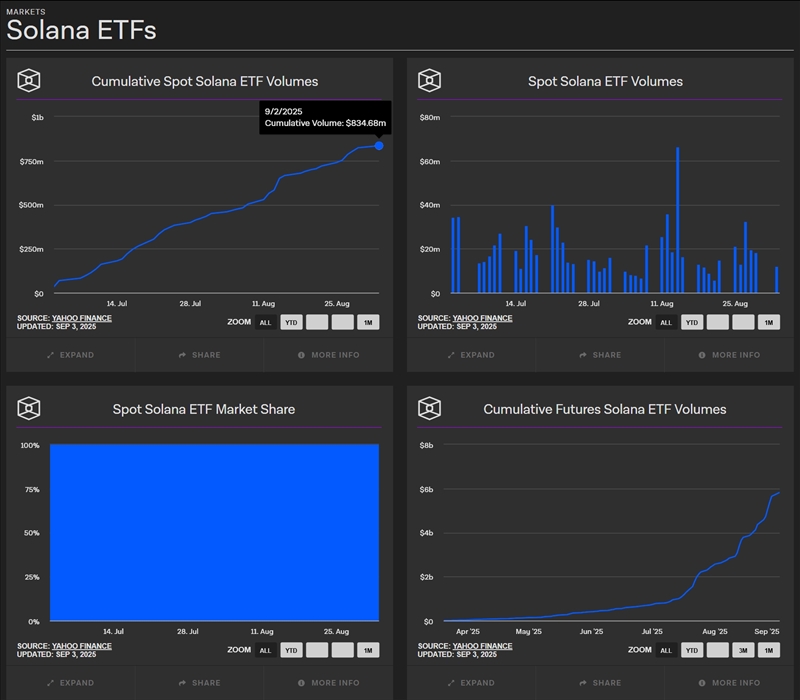Expand the Spot Solana ETF Volumes chart

[x=470, y=355]
